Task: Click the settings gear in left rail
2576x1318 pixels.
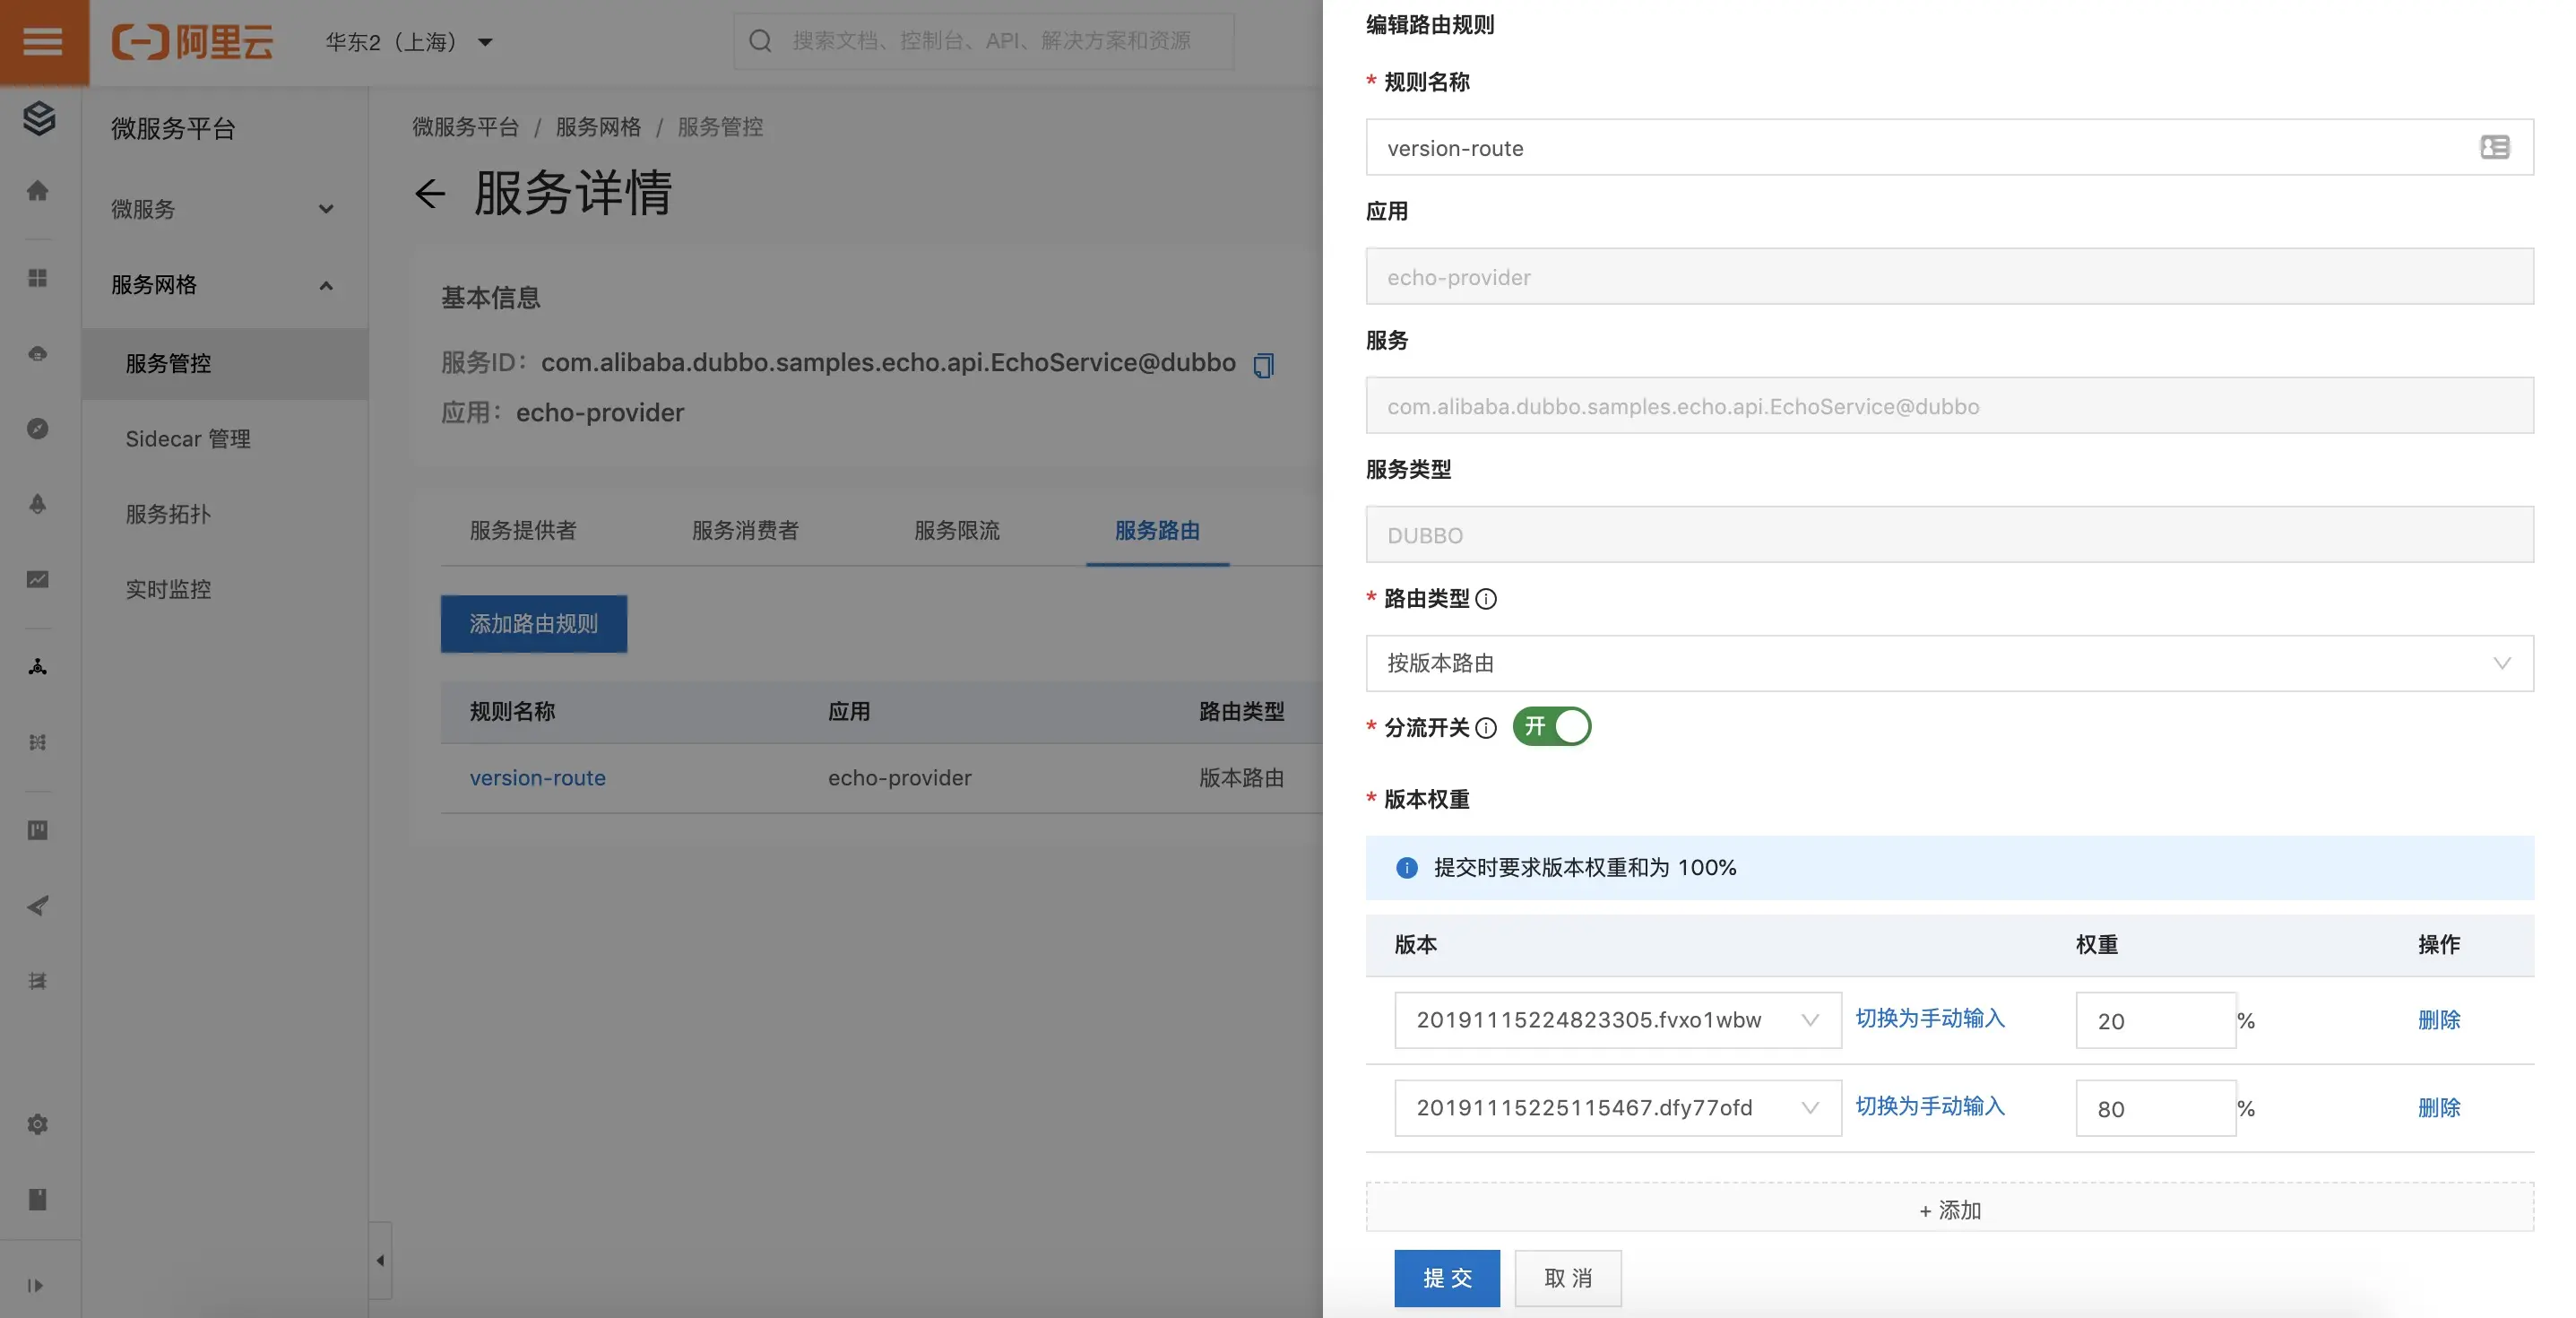Action: pyautogui.click(x=38, y=1124)
